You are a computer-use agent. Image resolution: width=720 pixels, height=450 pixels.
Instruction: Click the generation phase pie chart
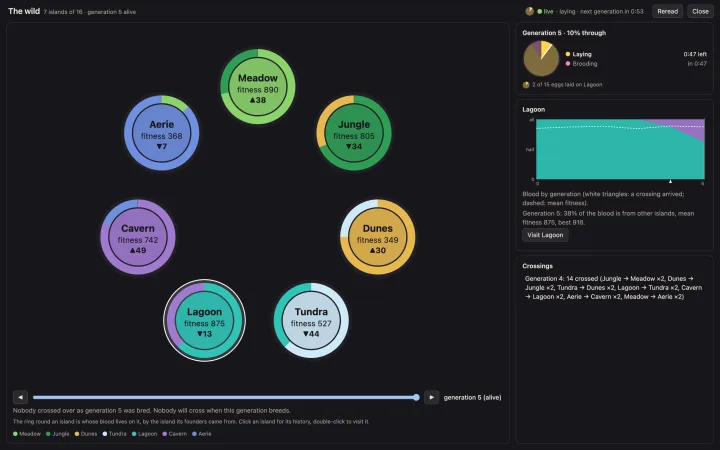coord(541,58)
